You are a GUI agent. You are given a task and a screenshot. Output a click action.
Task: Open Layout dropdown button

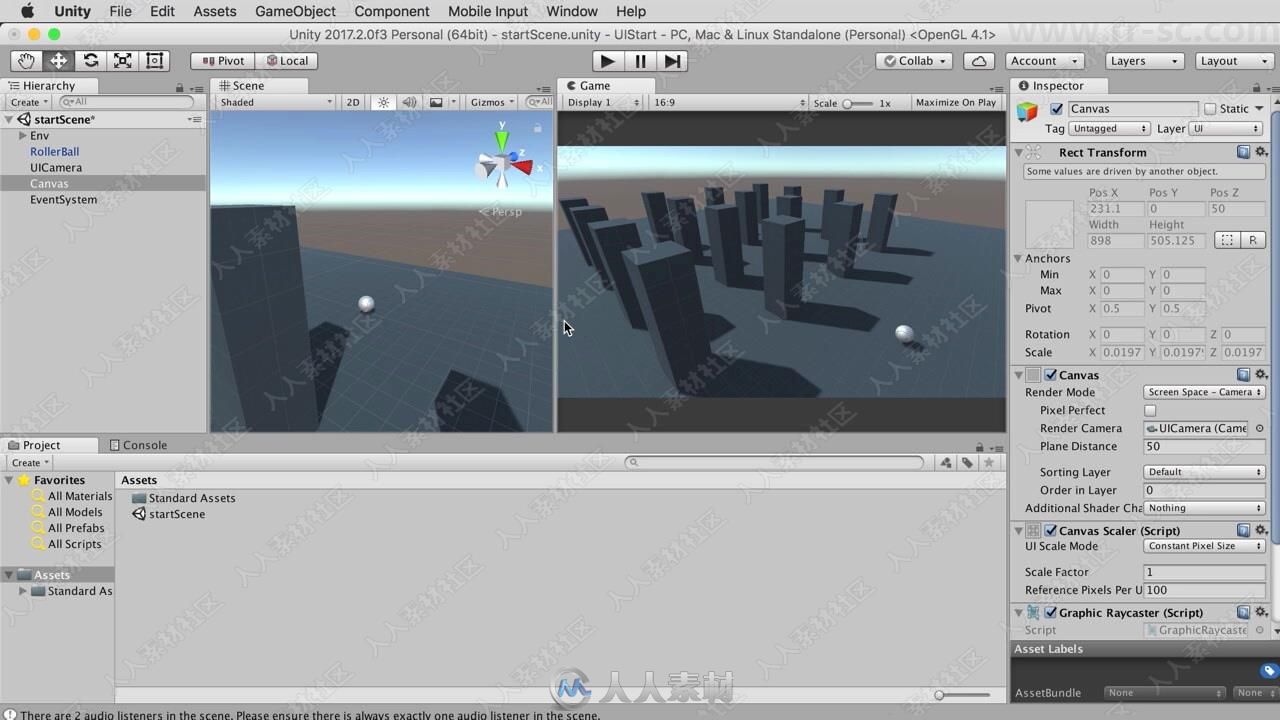point(1234,61)
